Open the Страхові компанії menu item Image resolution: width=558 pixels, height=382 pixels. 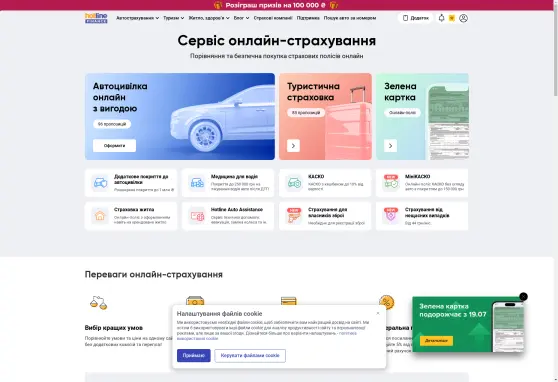[273, 18]
